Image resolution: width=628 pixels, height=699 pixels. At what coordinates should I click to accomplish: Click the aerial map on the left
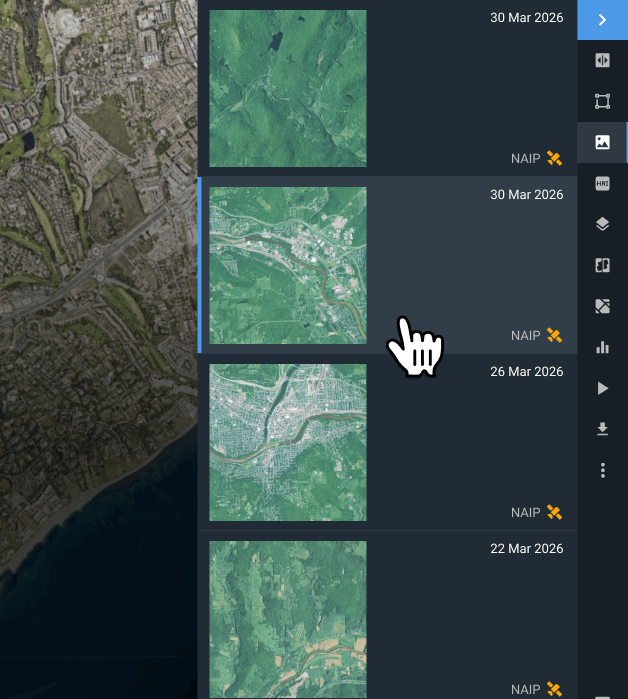(98, 350)
